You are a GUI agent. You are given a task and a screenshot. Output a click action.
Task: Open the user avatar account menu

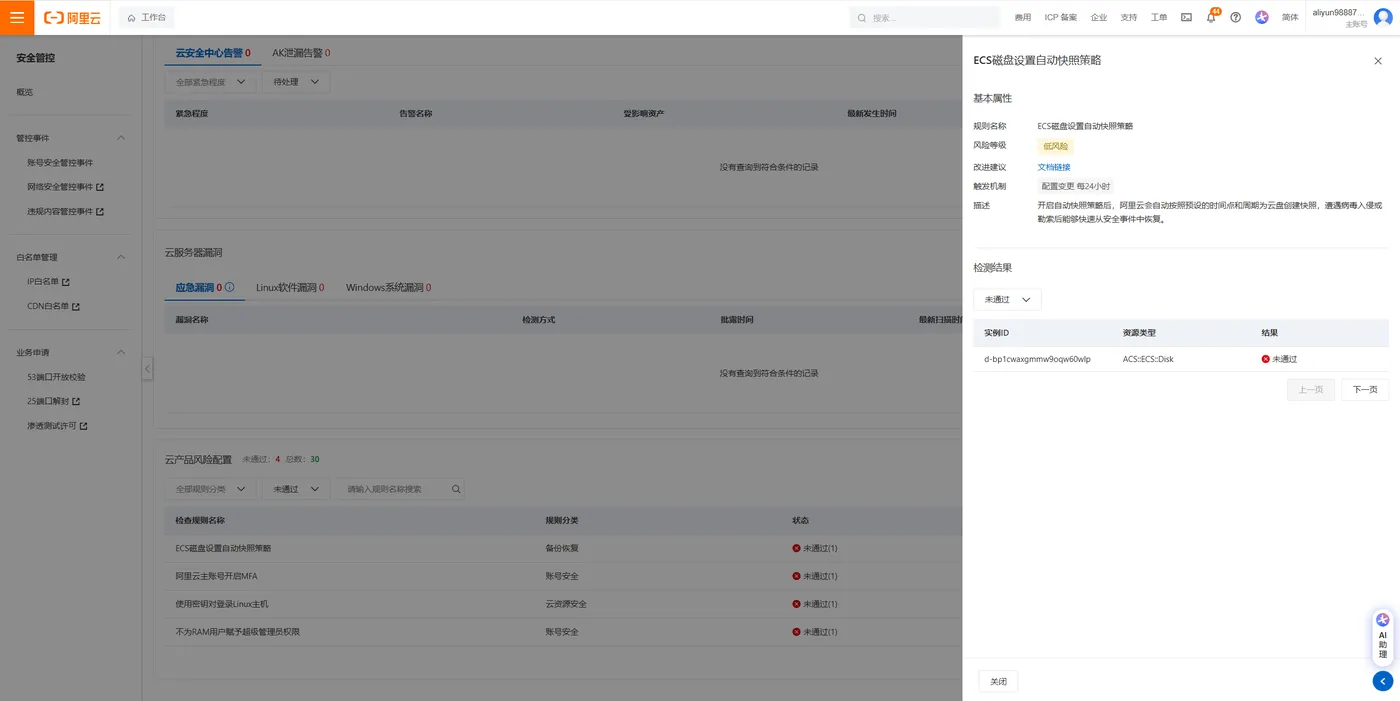(1383, 18)
